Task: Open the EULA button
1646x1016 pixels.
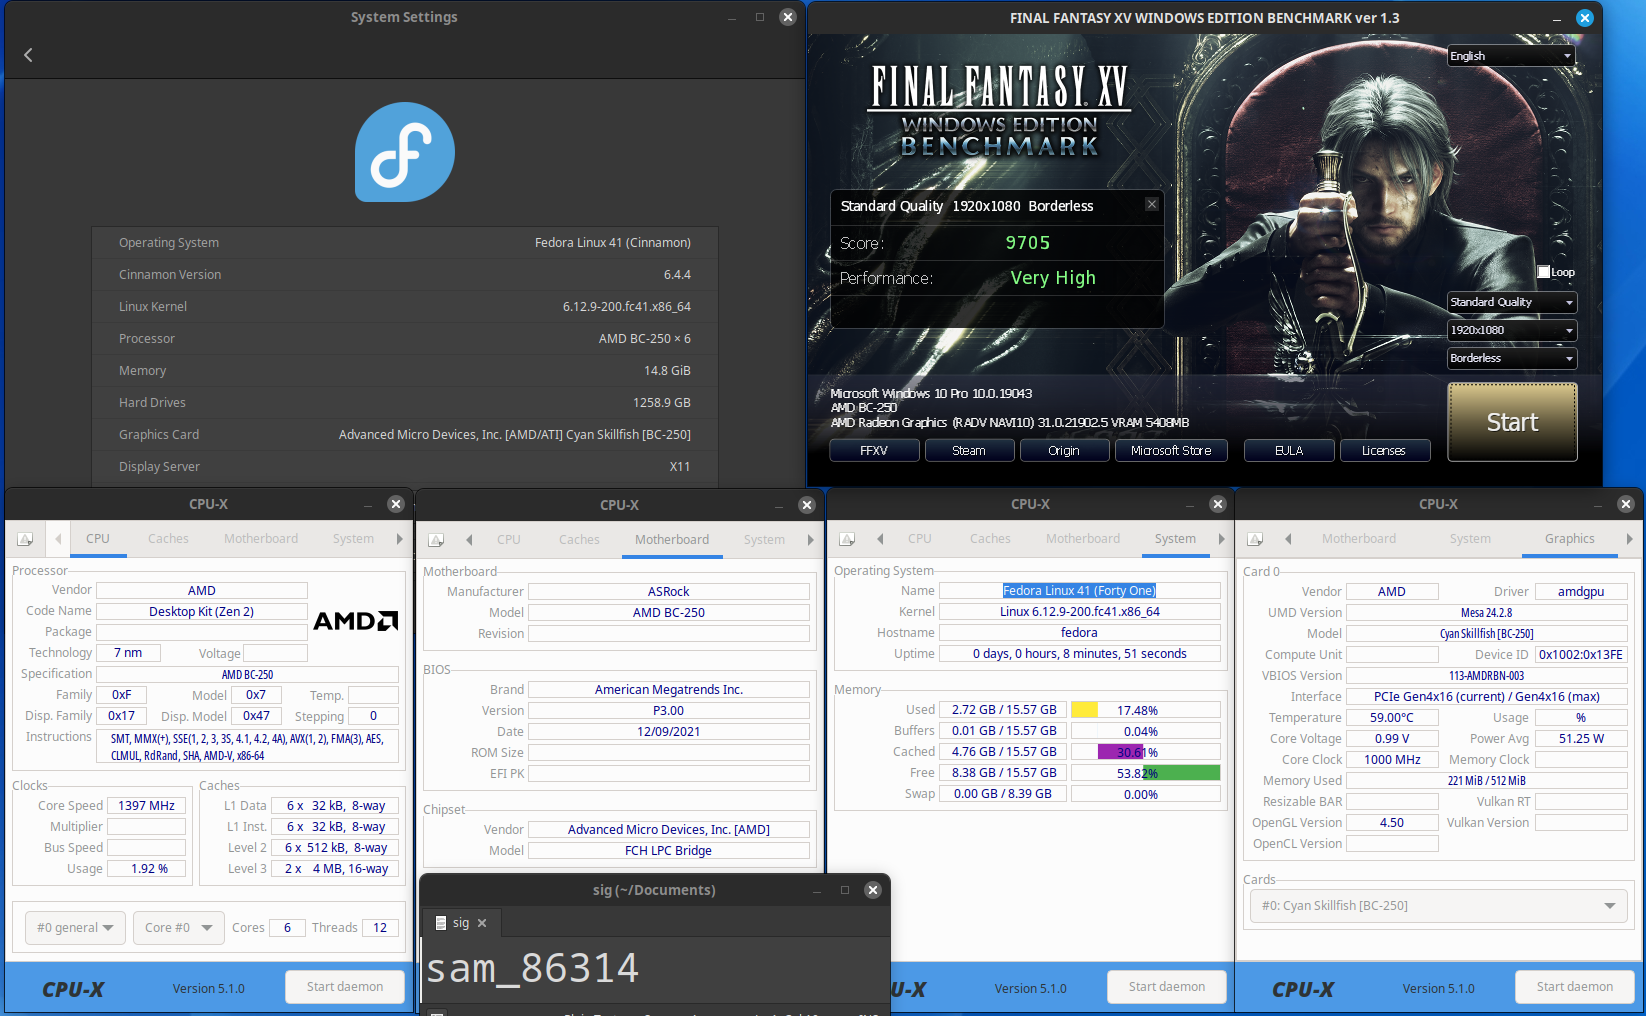Action: 1289,451
